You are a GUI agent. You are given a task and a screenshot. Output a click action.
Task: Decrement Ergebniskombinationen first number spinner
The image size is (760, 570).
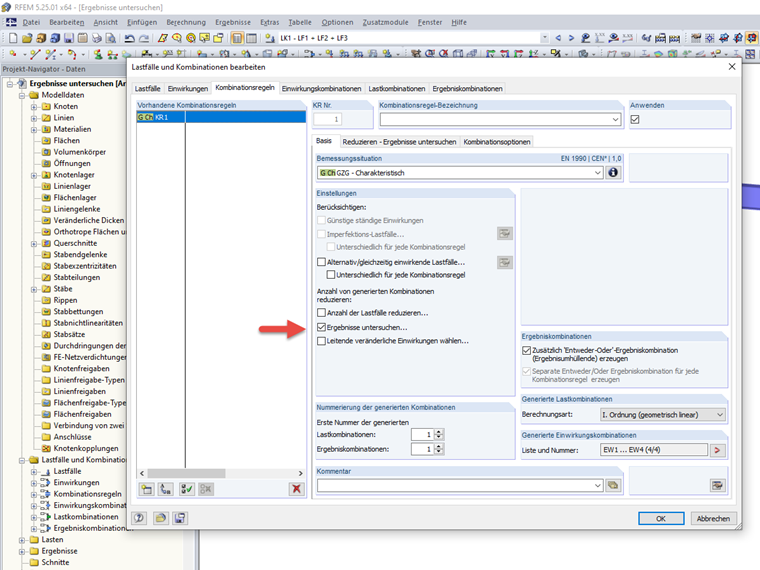439,452
